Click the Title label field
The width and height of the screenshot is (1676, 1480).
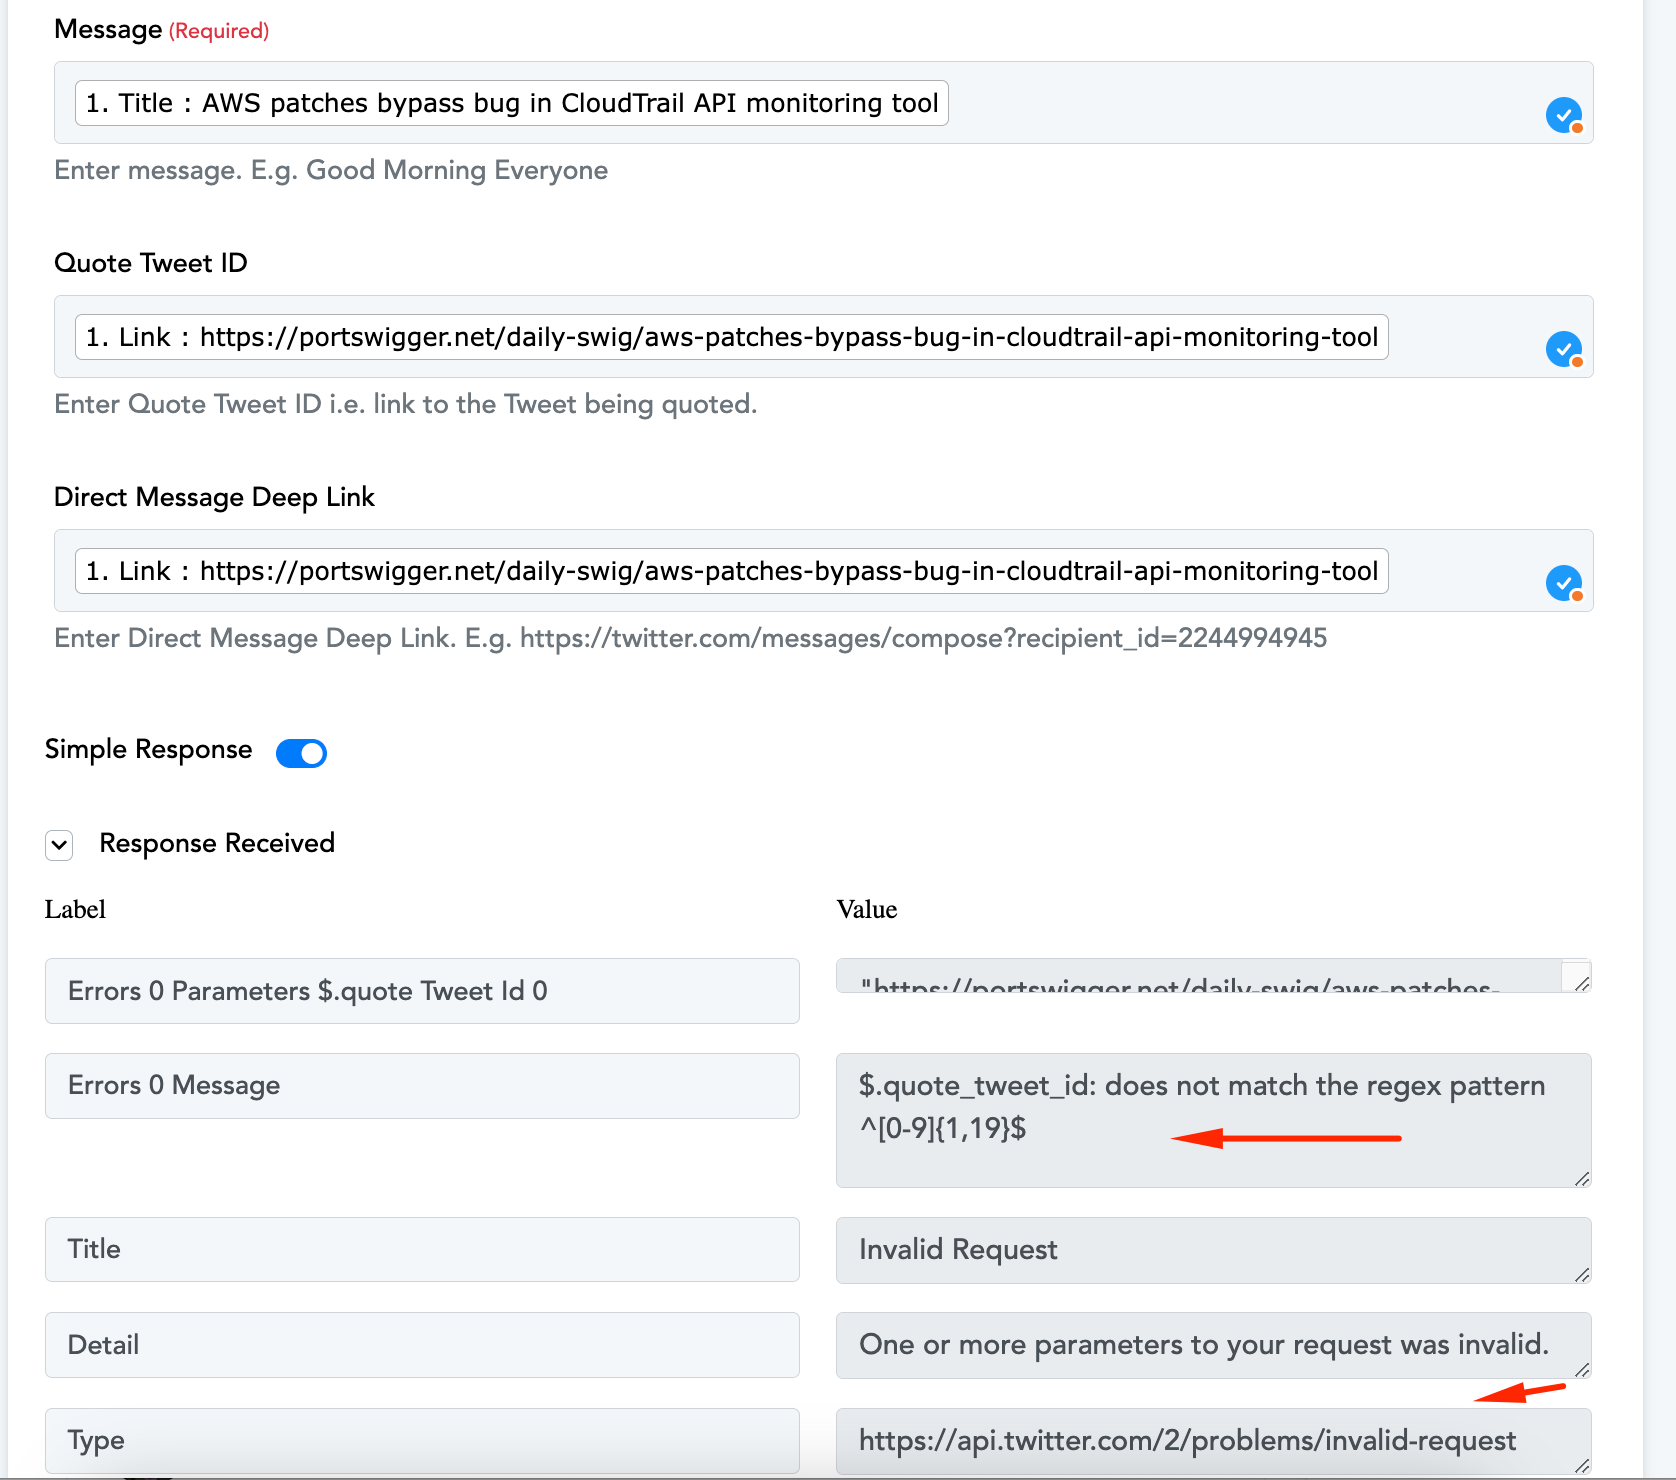tap(422, 1250)
